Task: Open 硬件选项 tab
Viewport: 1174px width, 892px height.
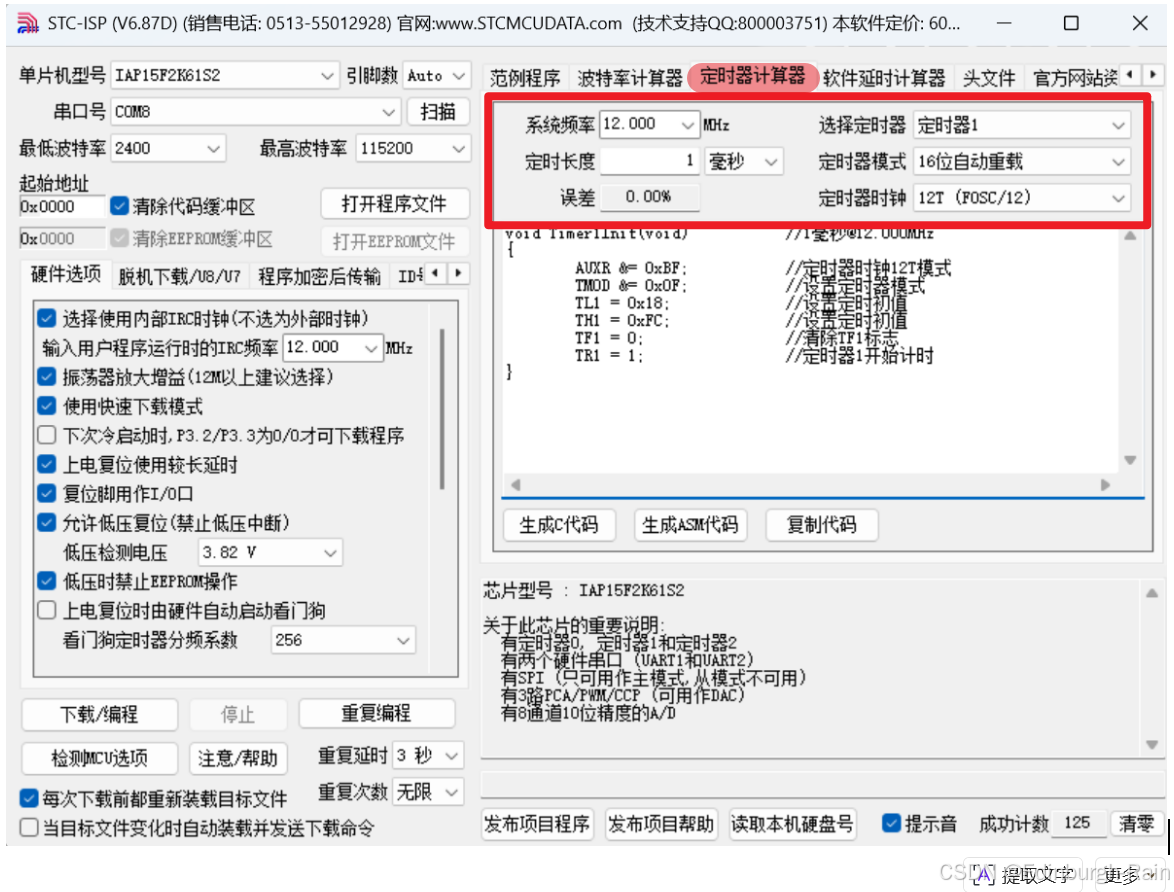Action: tap(66, 274)
